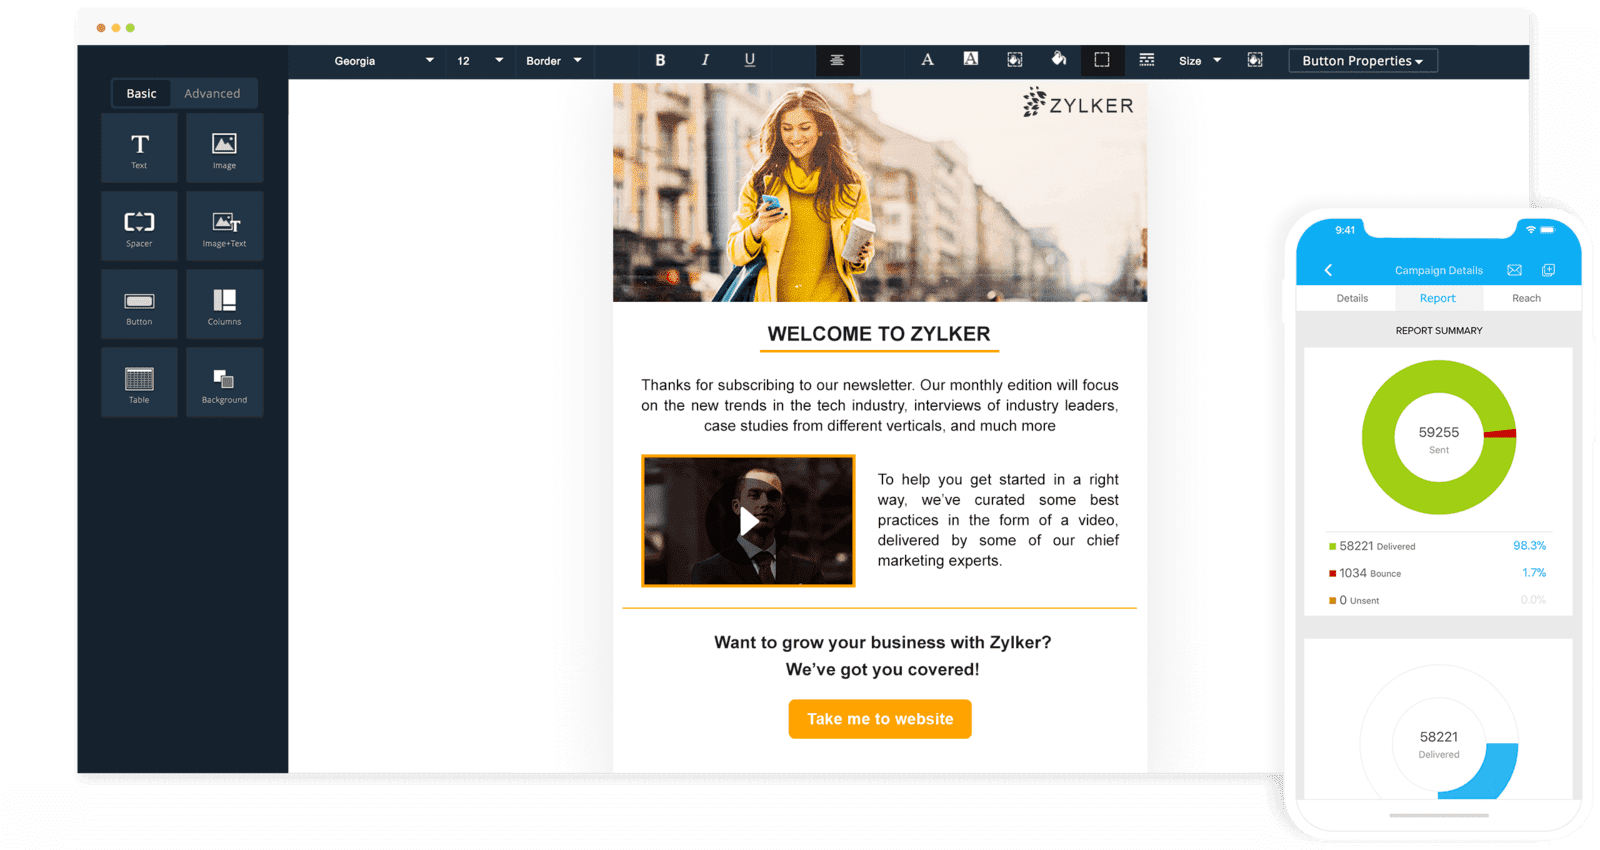Select the dashed square border tool

point(1102,60)
